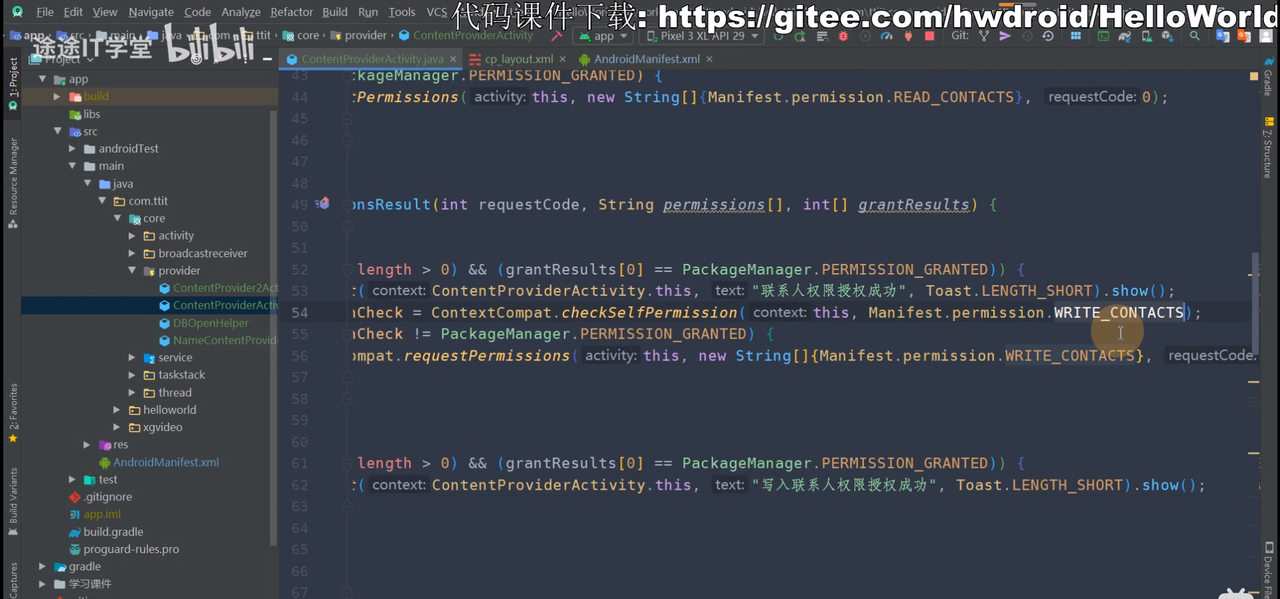Click line number 54 in gutter
This screenshot has height=599, width=1280.
click(300, 312)
